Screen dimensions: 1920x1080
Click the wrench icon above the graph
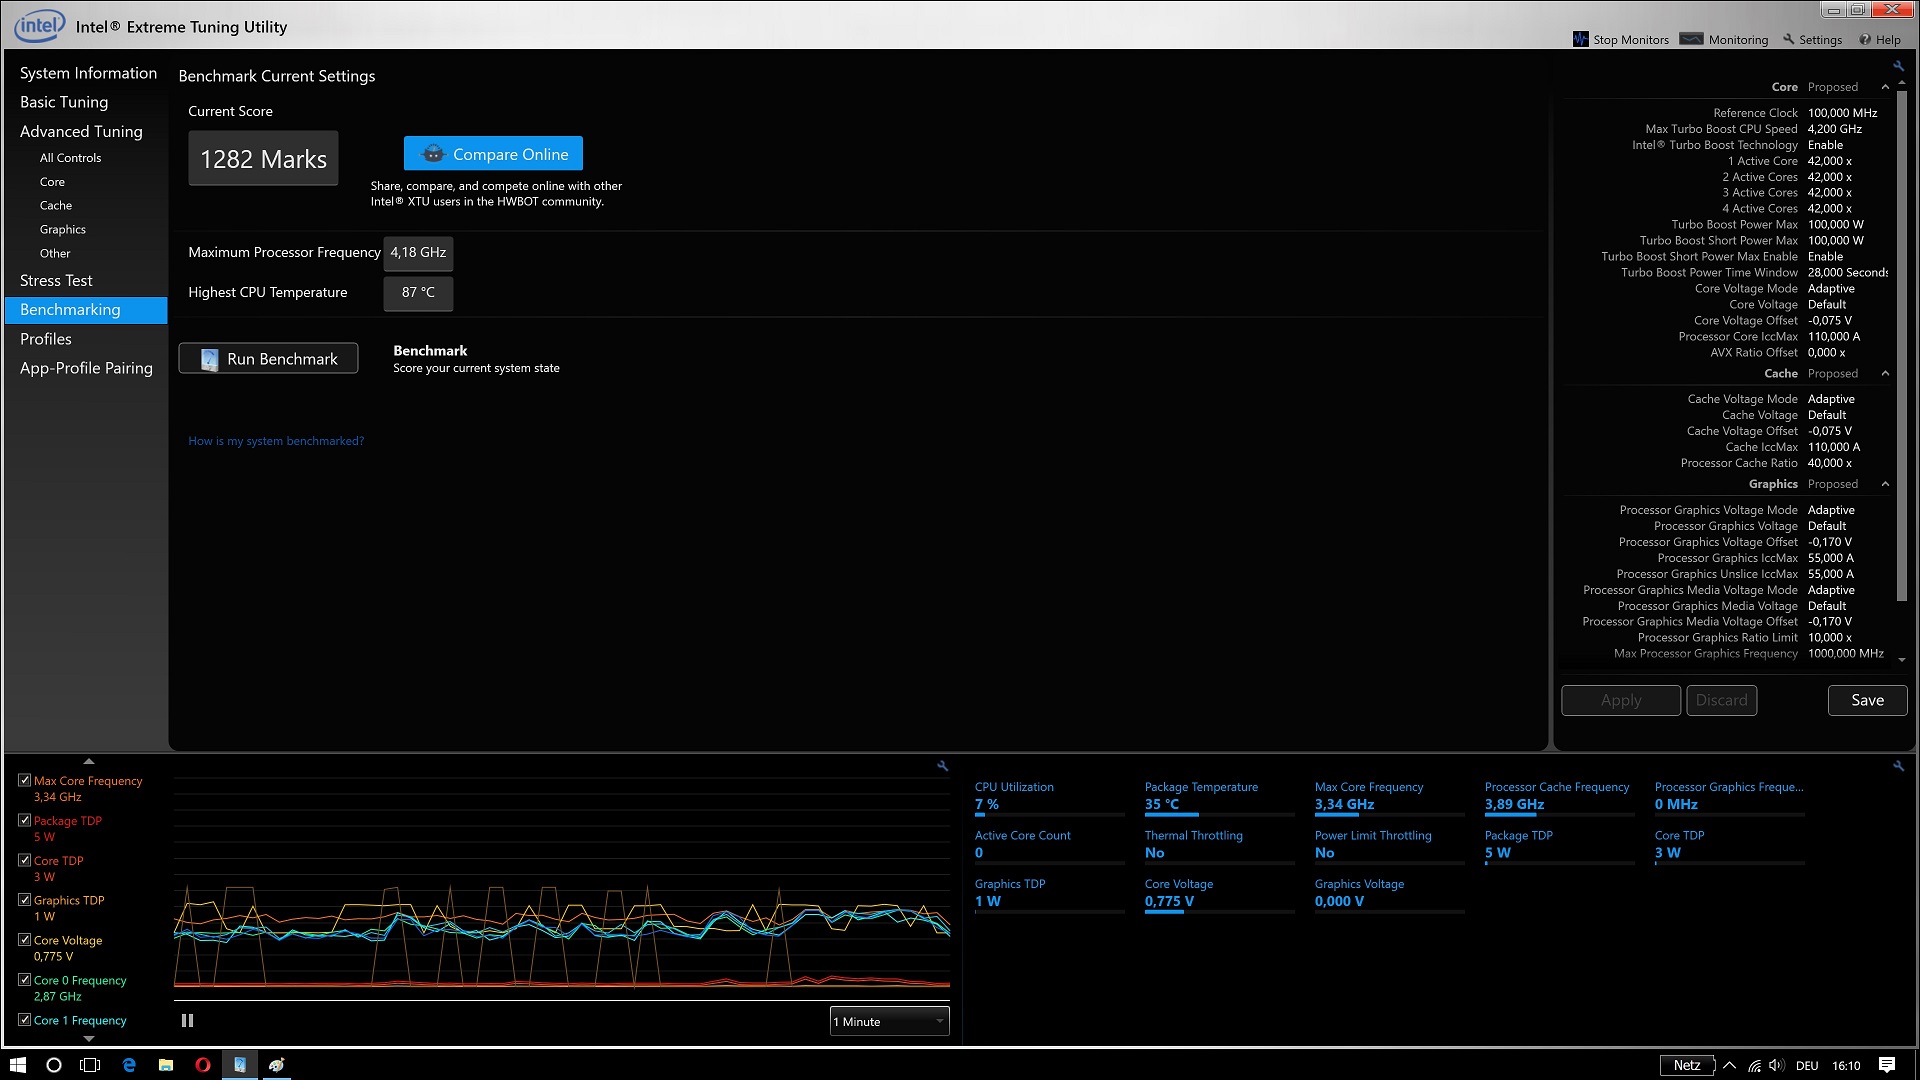click(x=942, y=766)
